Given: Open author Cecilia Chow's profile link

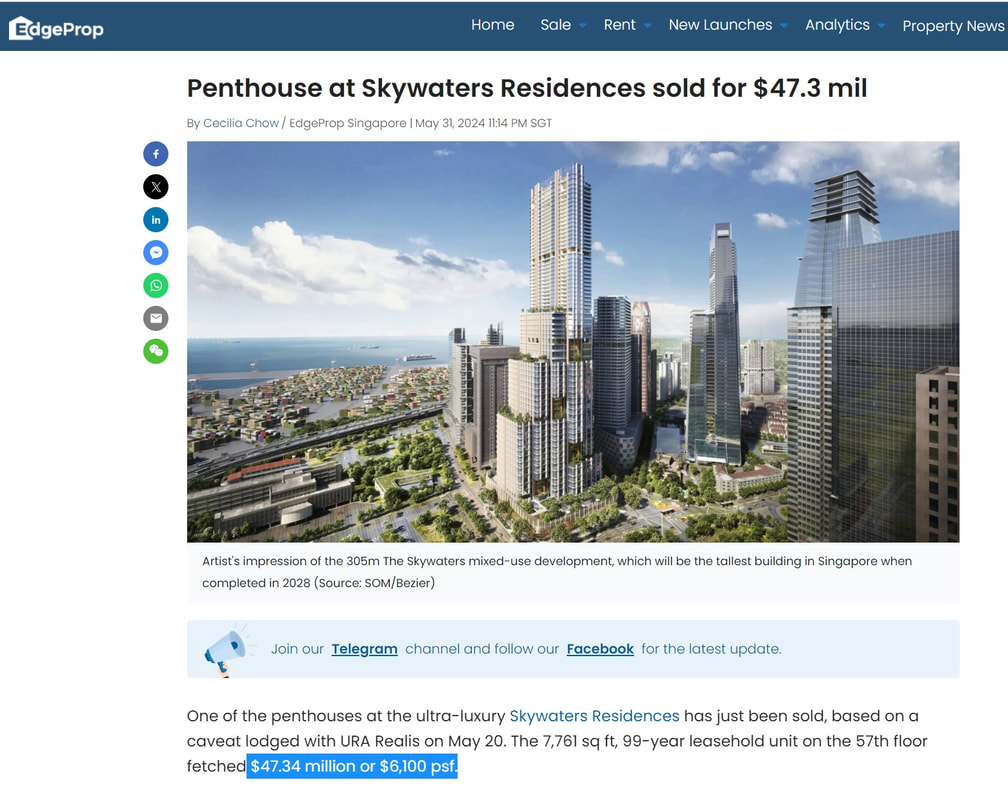Looking at the screenshot, I should point(241,123).
